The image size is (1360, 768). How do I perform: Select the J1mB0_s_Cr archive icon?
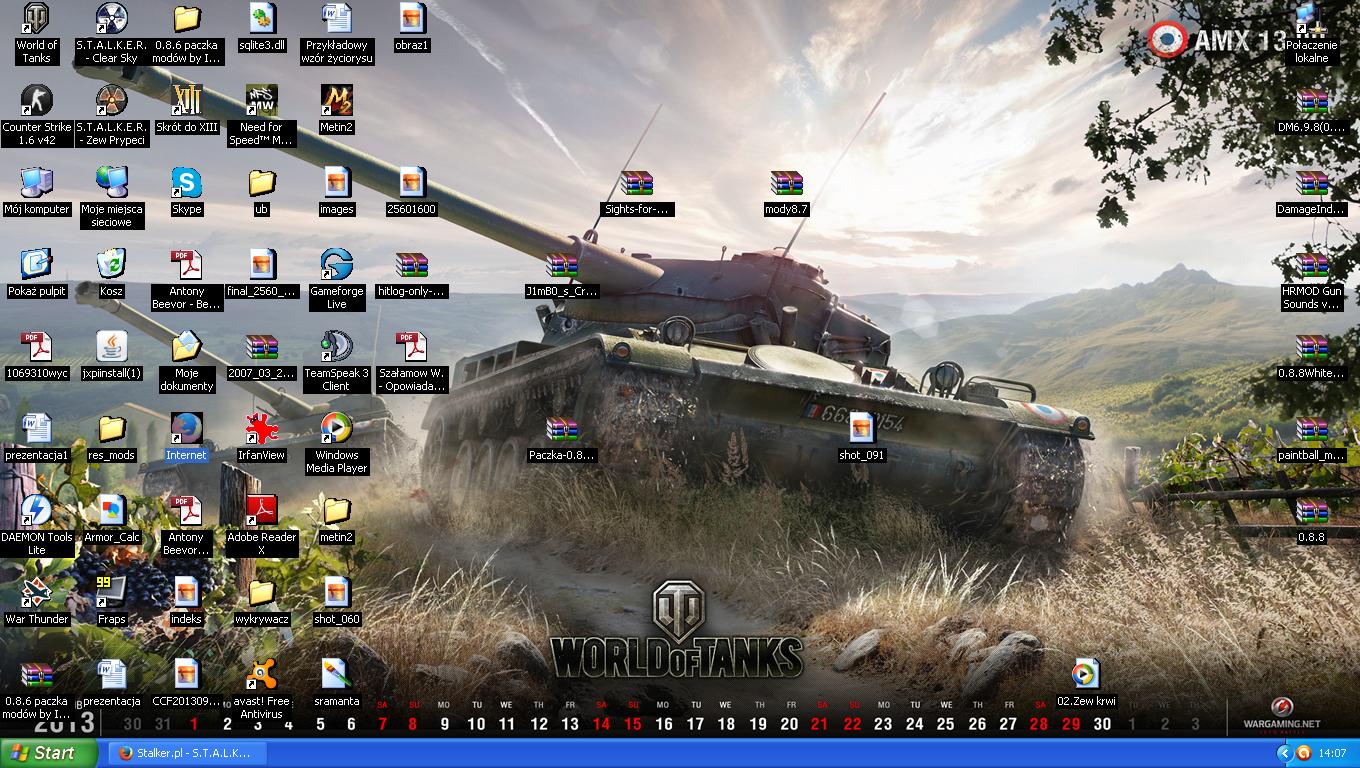[562, 265]
